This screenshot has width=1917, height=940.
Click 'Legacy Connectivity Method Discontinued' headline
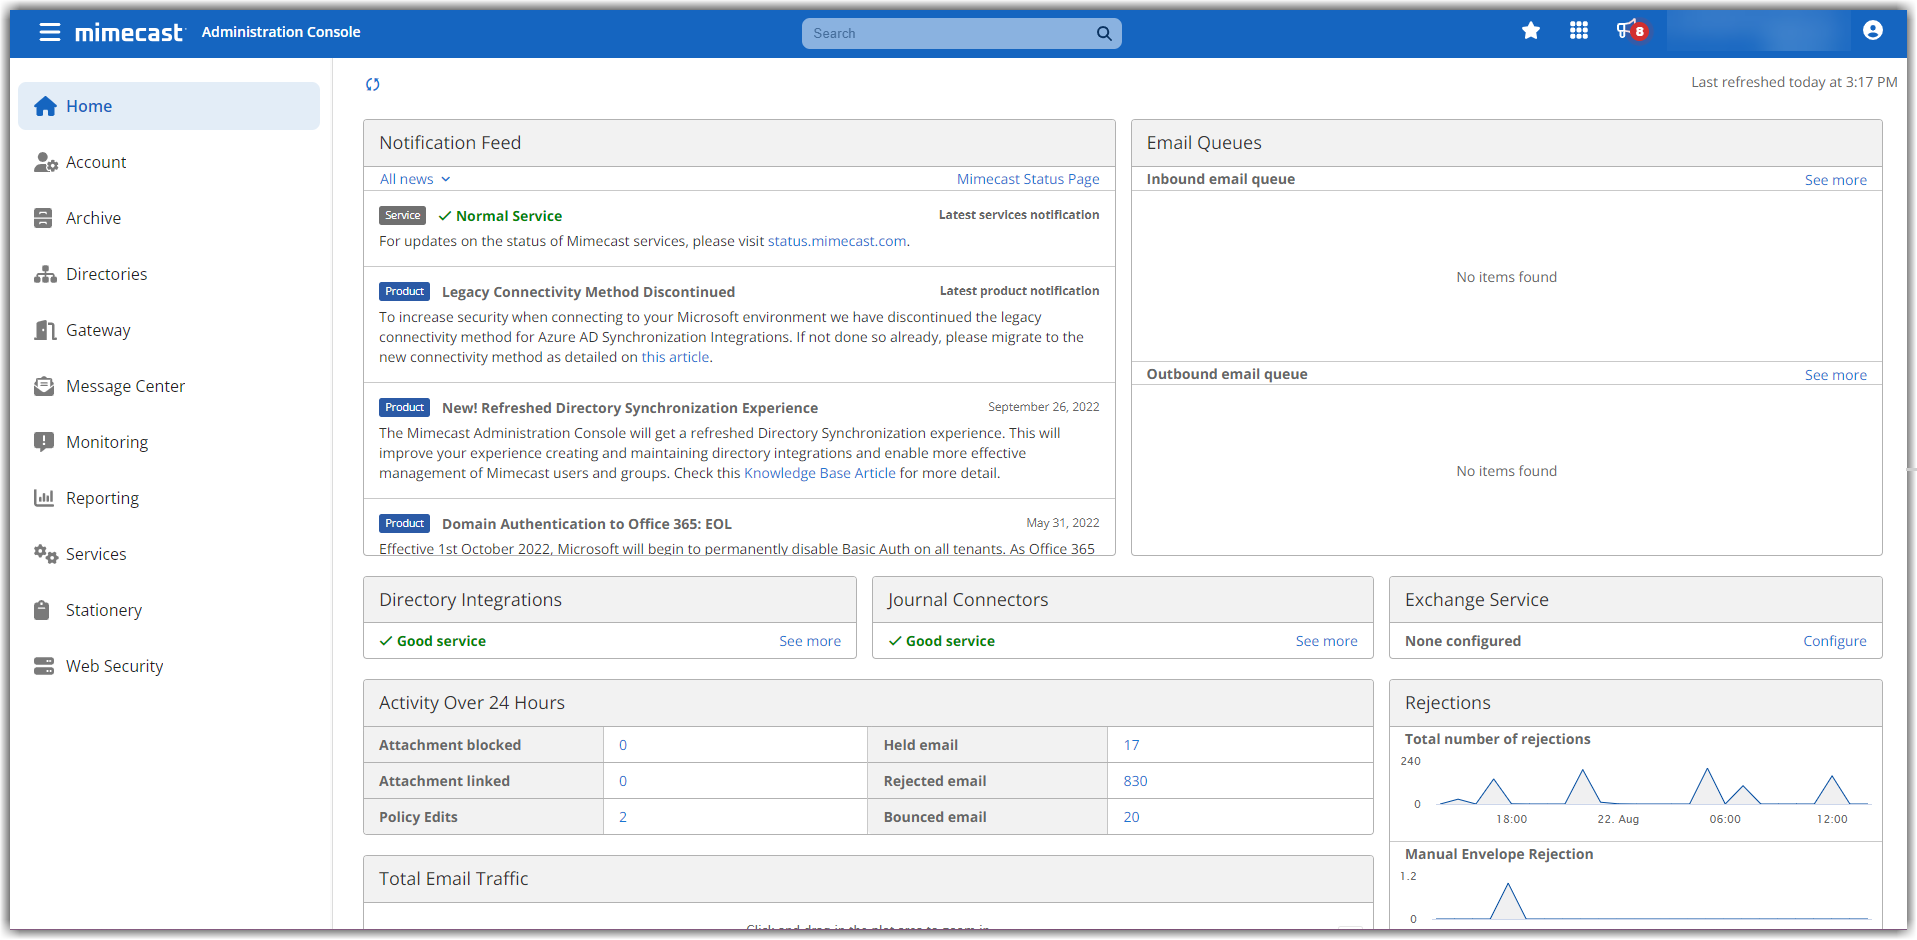[588, 292]
